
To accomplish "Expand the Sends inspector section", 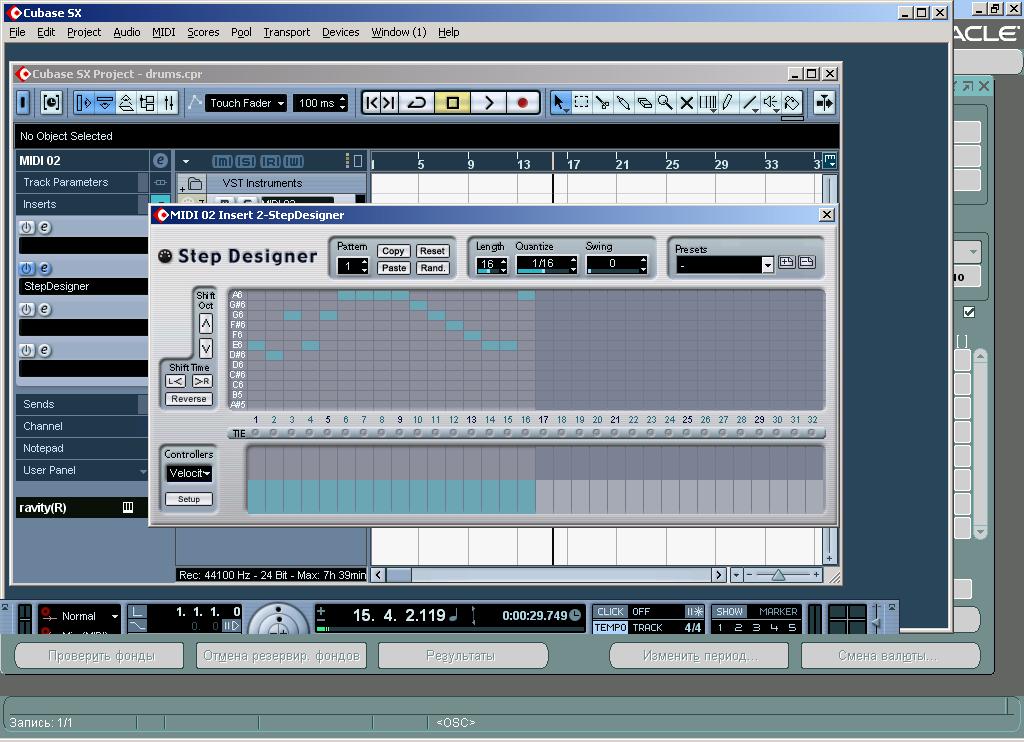I will pyautogui.click(x=82, y=404).
